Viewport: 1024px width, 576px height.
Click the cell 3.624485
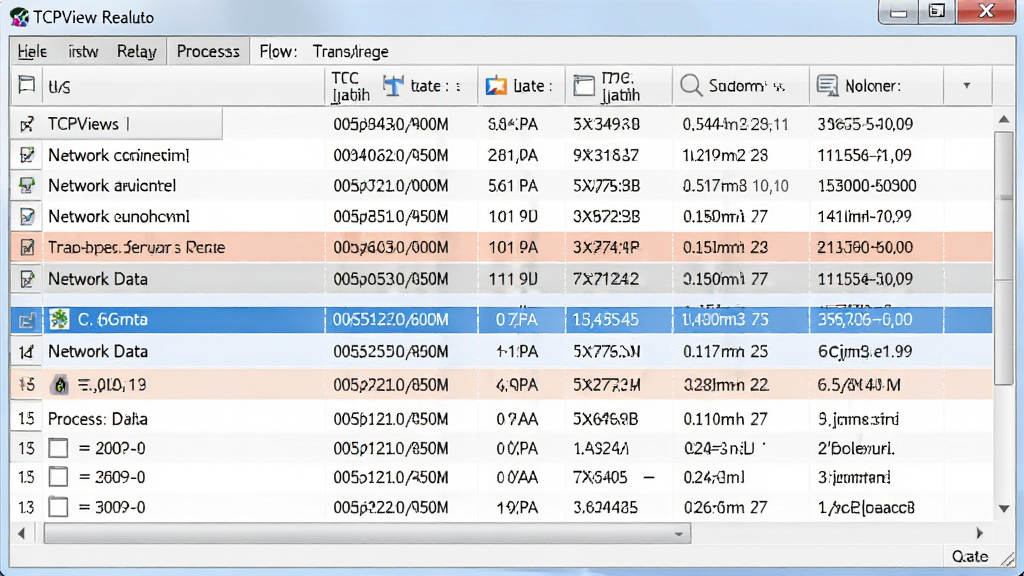point(606,507)
